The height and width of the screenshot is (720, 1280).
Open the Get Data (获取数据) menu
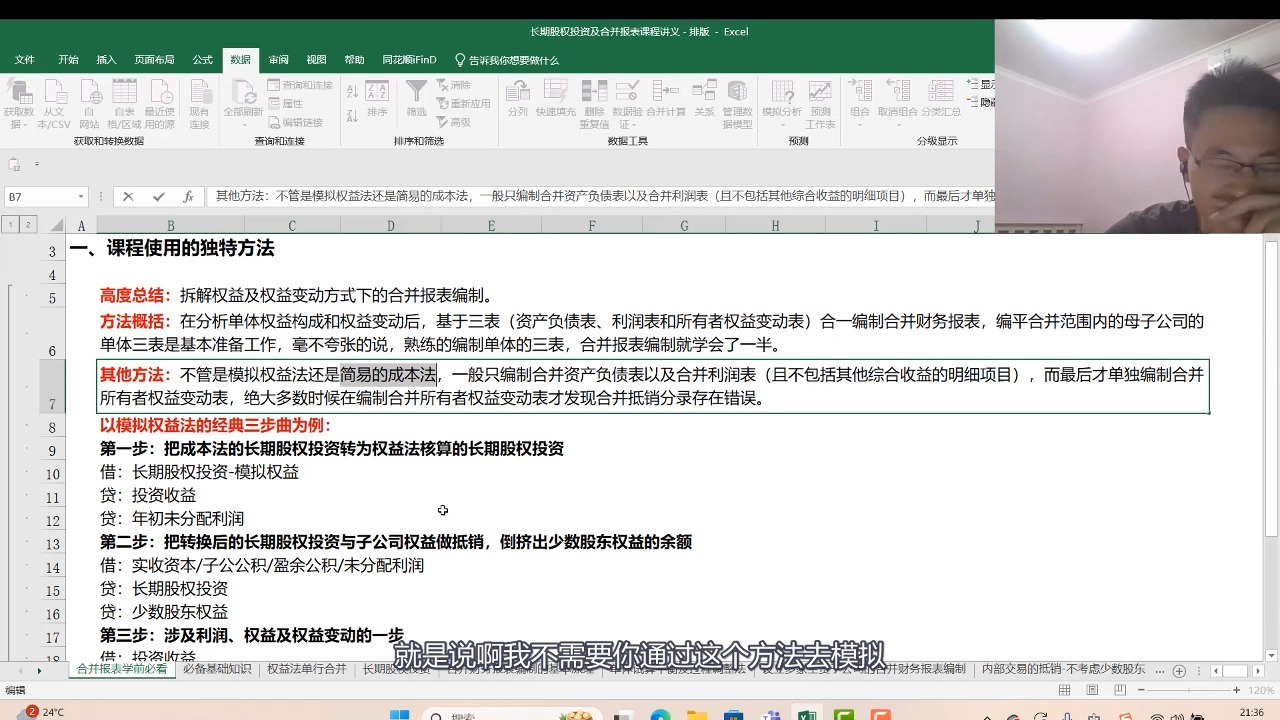18,104
